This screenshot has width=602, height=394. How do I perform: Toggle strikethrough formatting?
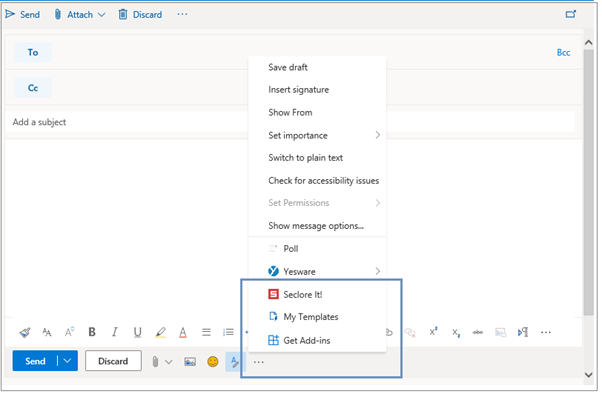pos(478,332)
